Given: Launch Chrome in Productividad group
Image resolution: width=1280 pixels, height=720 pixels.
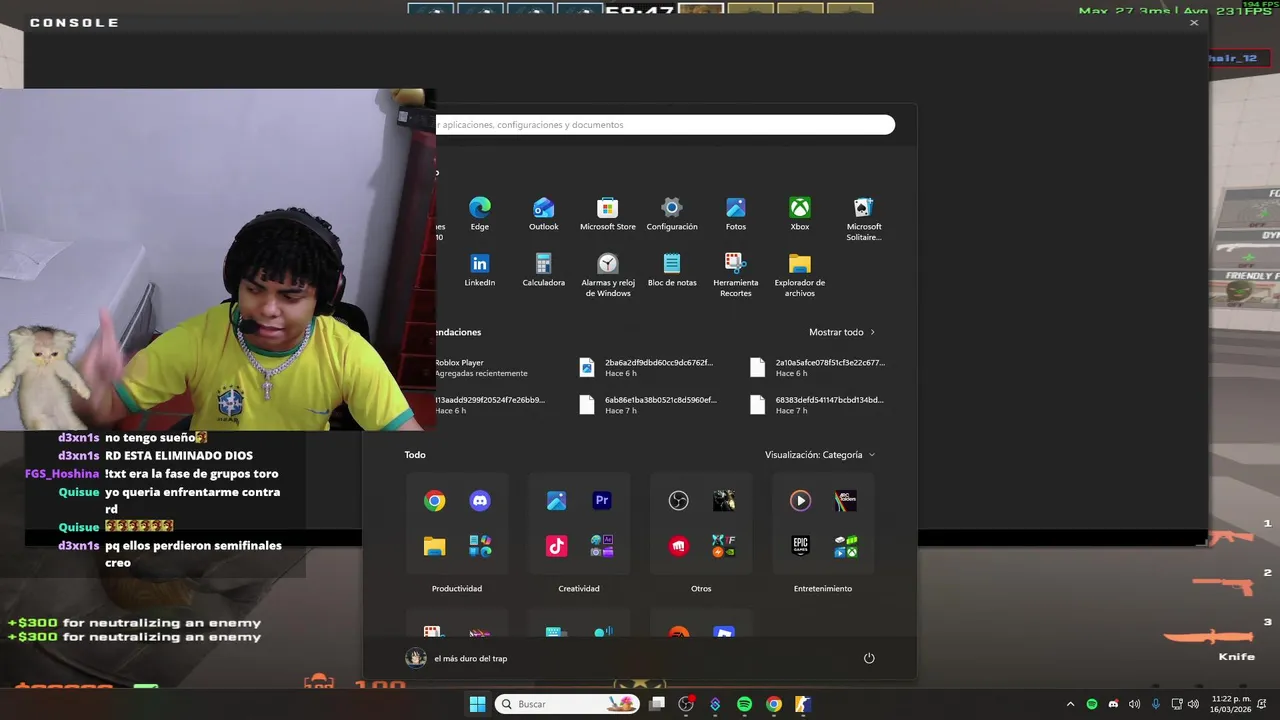Looking at the screenshot, I should (434, 501).
